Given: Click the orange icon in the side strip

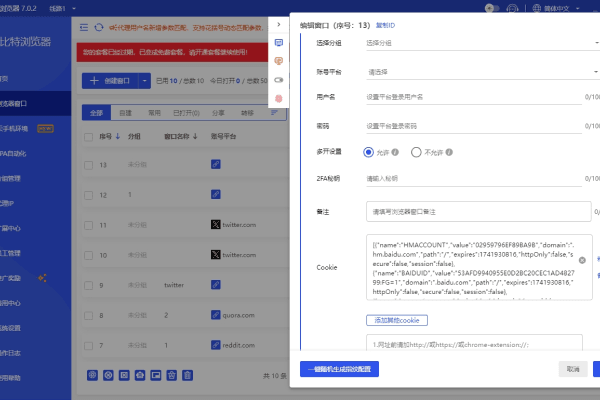Looking at the screenshot, I should [x=279, y=60].
